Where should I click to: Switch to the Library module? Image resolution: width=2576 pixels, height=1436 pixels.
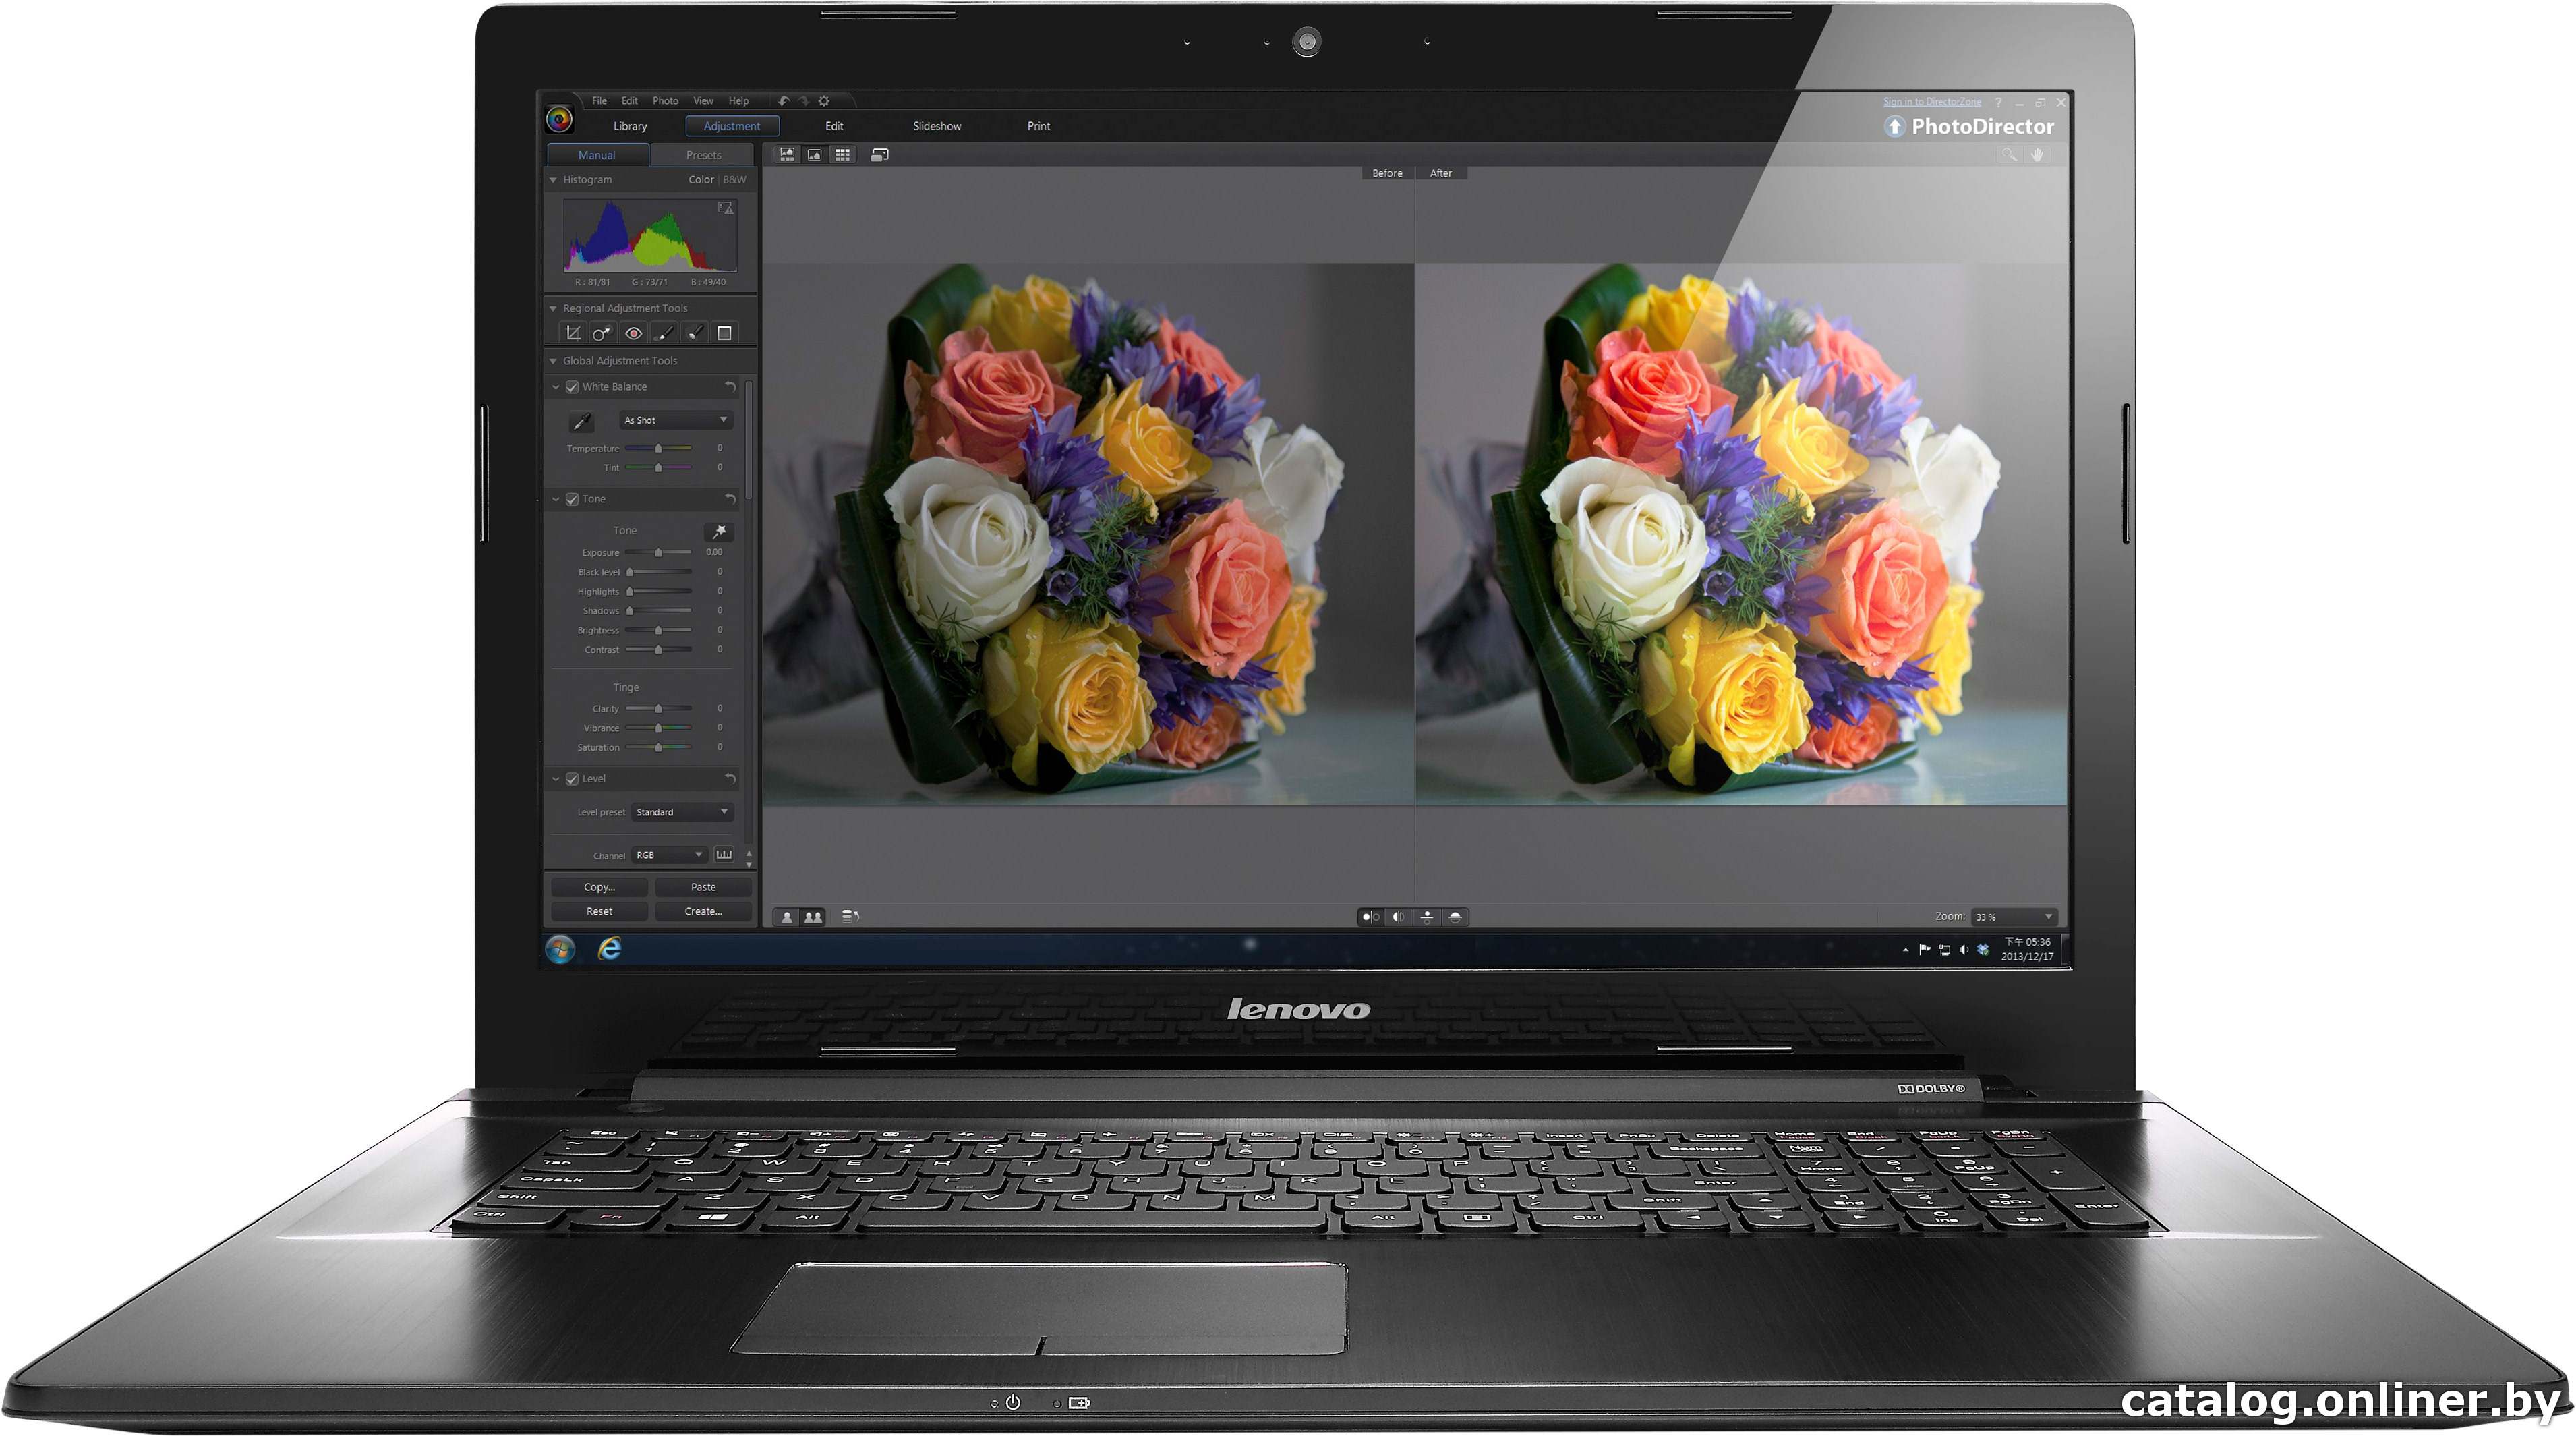tap(630, 126)
